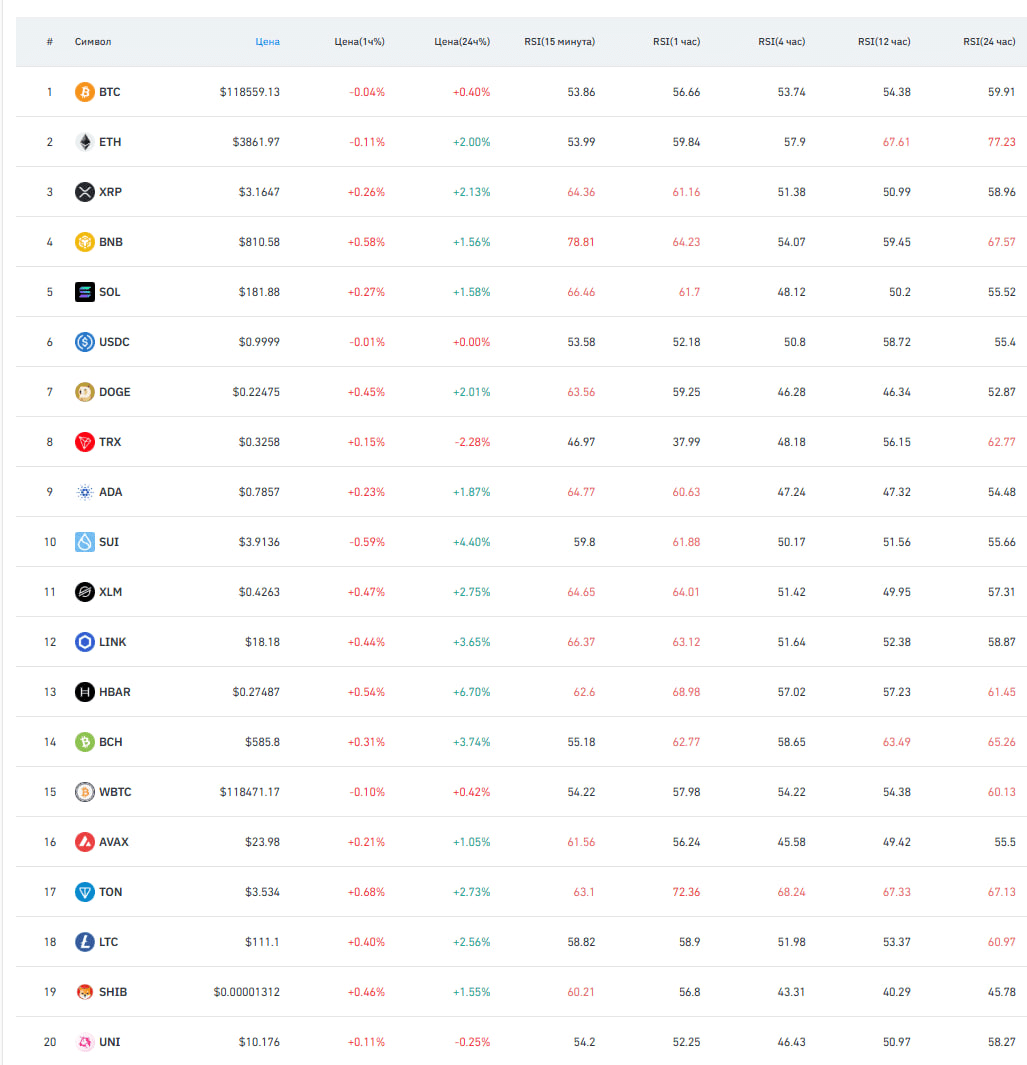Sort by the Символ column header
This screenshot has height=1065, width=1027.
click(x=93, y=41)
